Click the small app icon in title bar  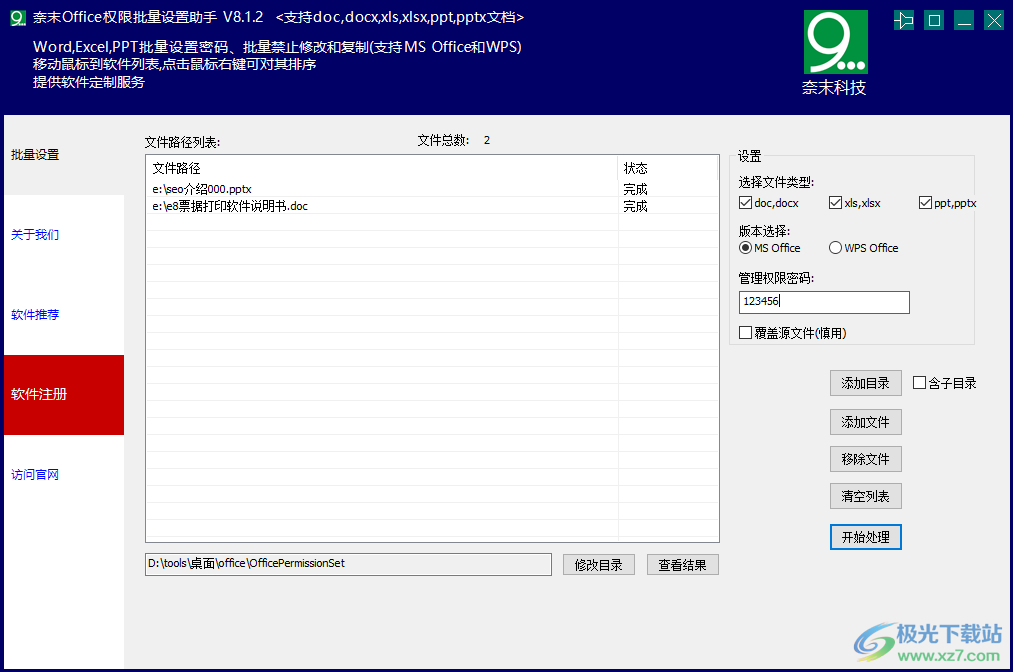point(17,17)
